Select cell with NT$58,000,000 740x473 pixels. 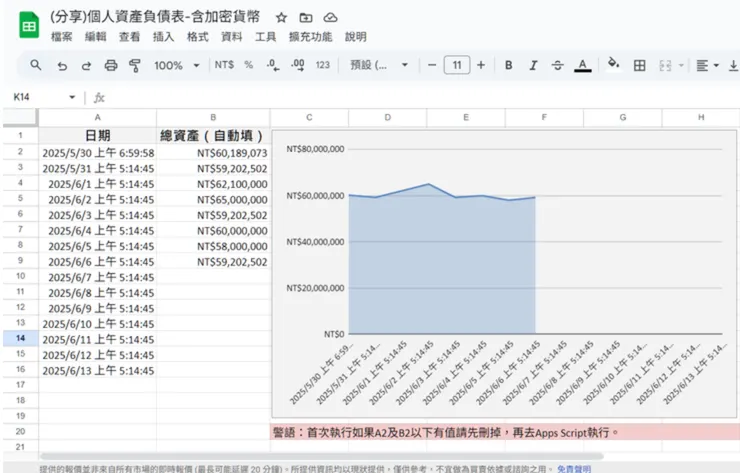click(x=213, y=246)
